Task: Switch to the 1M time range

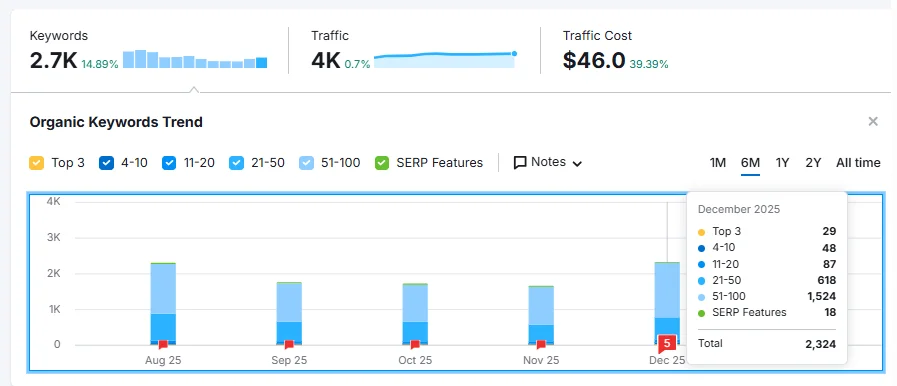Action: (717, 162)
